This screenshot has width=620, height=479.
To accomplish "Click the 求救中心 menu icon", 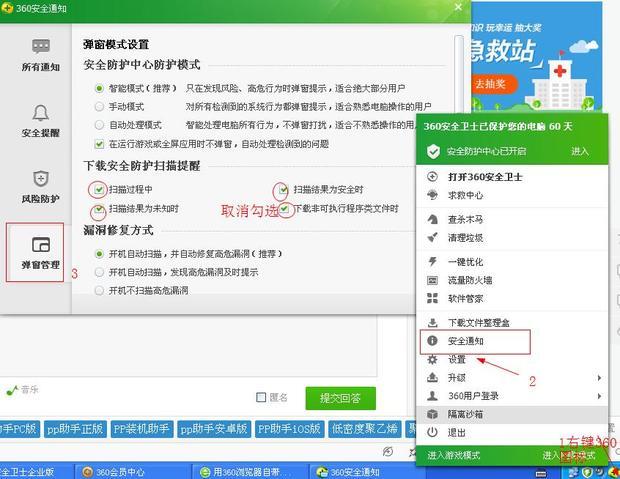I will (433, 195).
